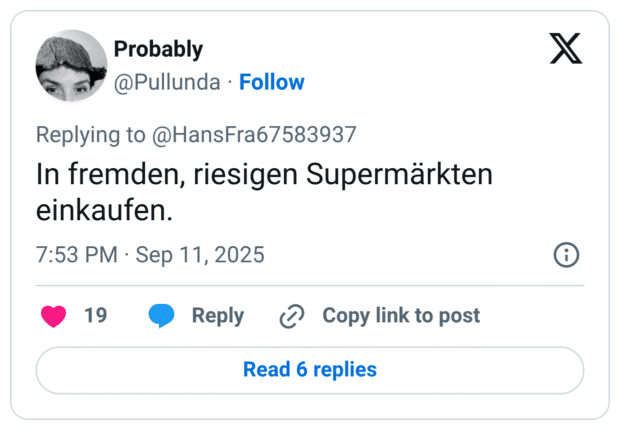Open the @Pullunda handle link
This screenshot has height=430, width=620.
[x=167, y=82]
